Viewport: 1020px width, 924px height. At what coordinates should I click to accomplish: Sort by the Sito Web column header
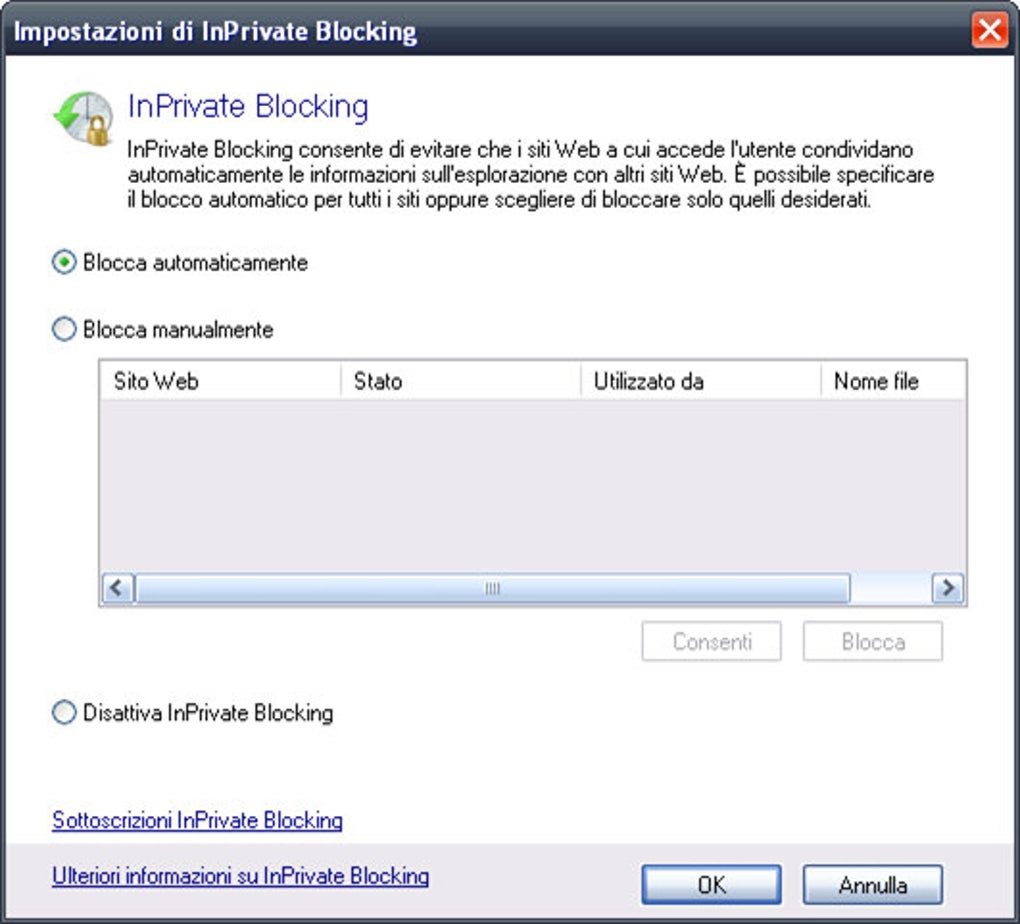point(221,381)
